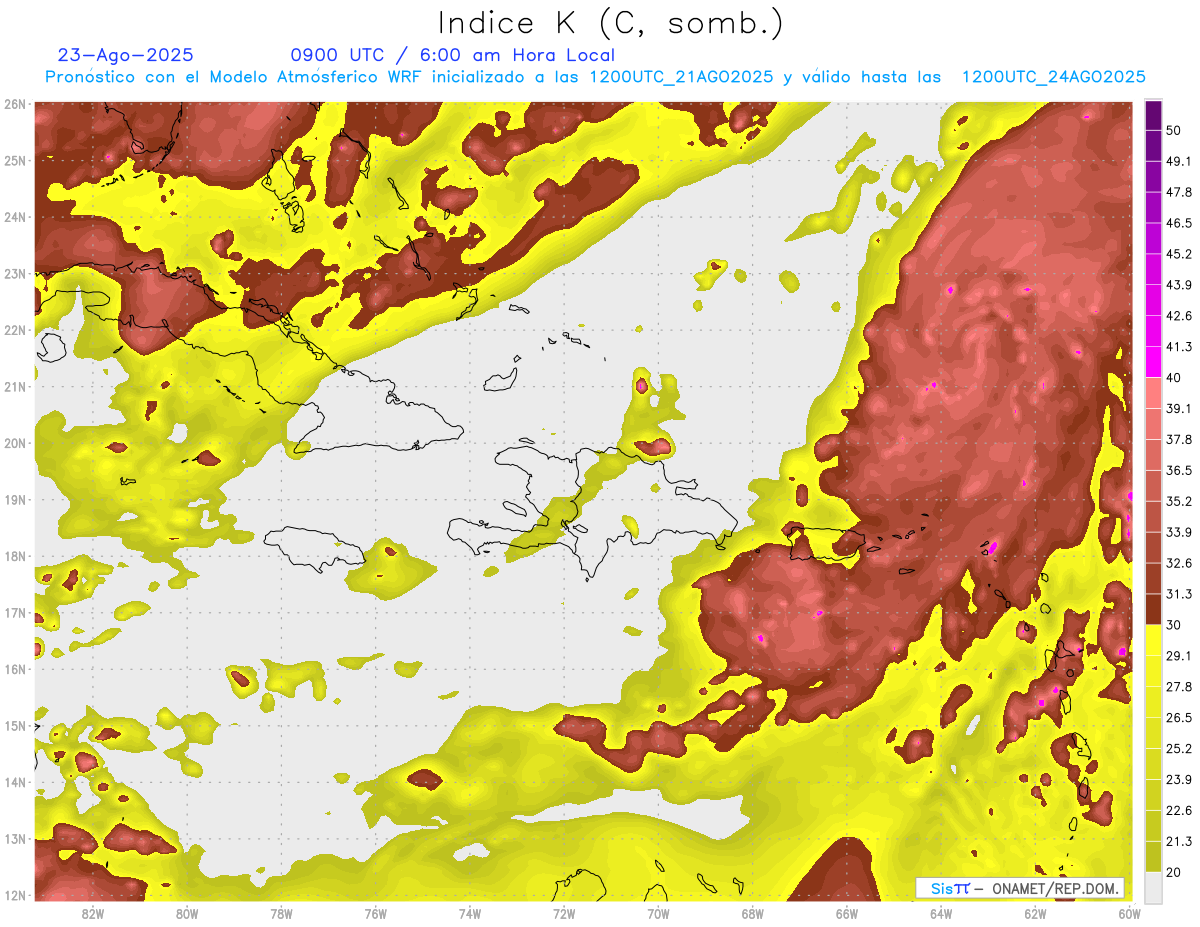Click the longitude label '68W'
Viewport: 1200px width, 927px height.
point(753,914)
